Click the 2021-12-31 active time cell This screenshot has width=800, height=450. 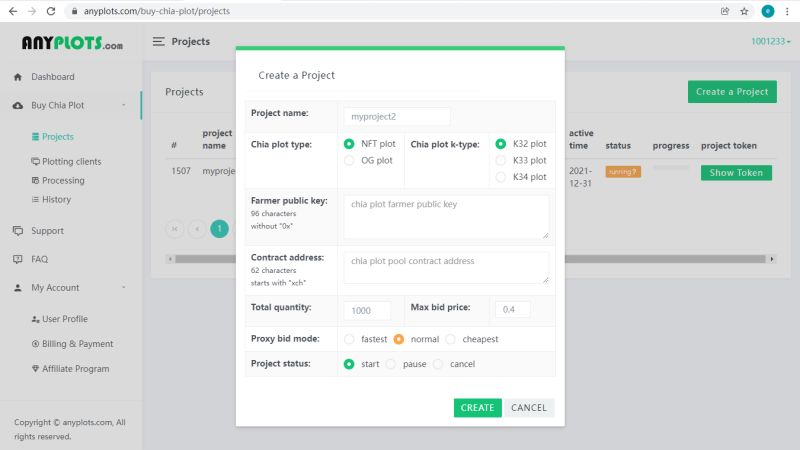[581, 177]
